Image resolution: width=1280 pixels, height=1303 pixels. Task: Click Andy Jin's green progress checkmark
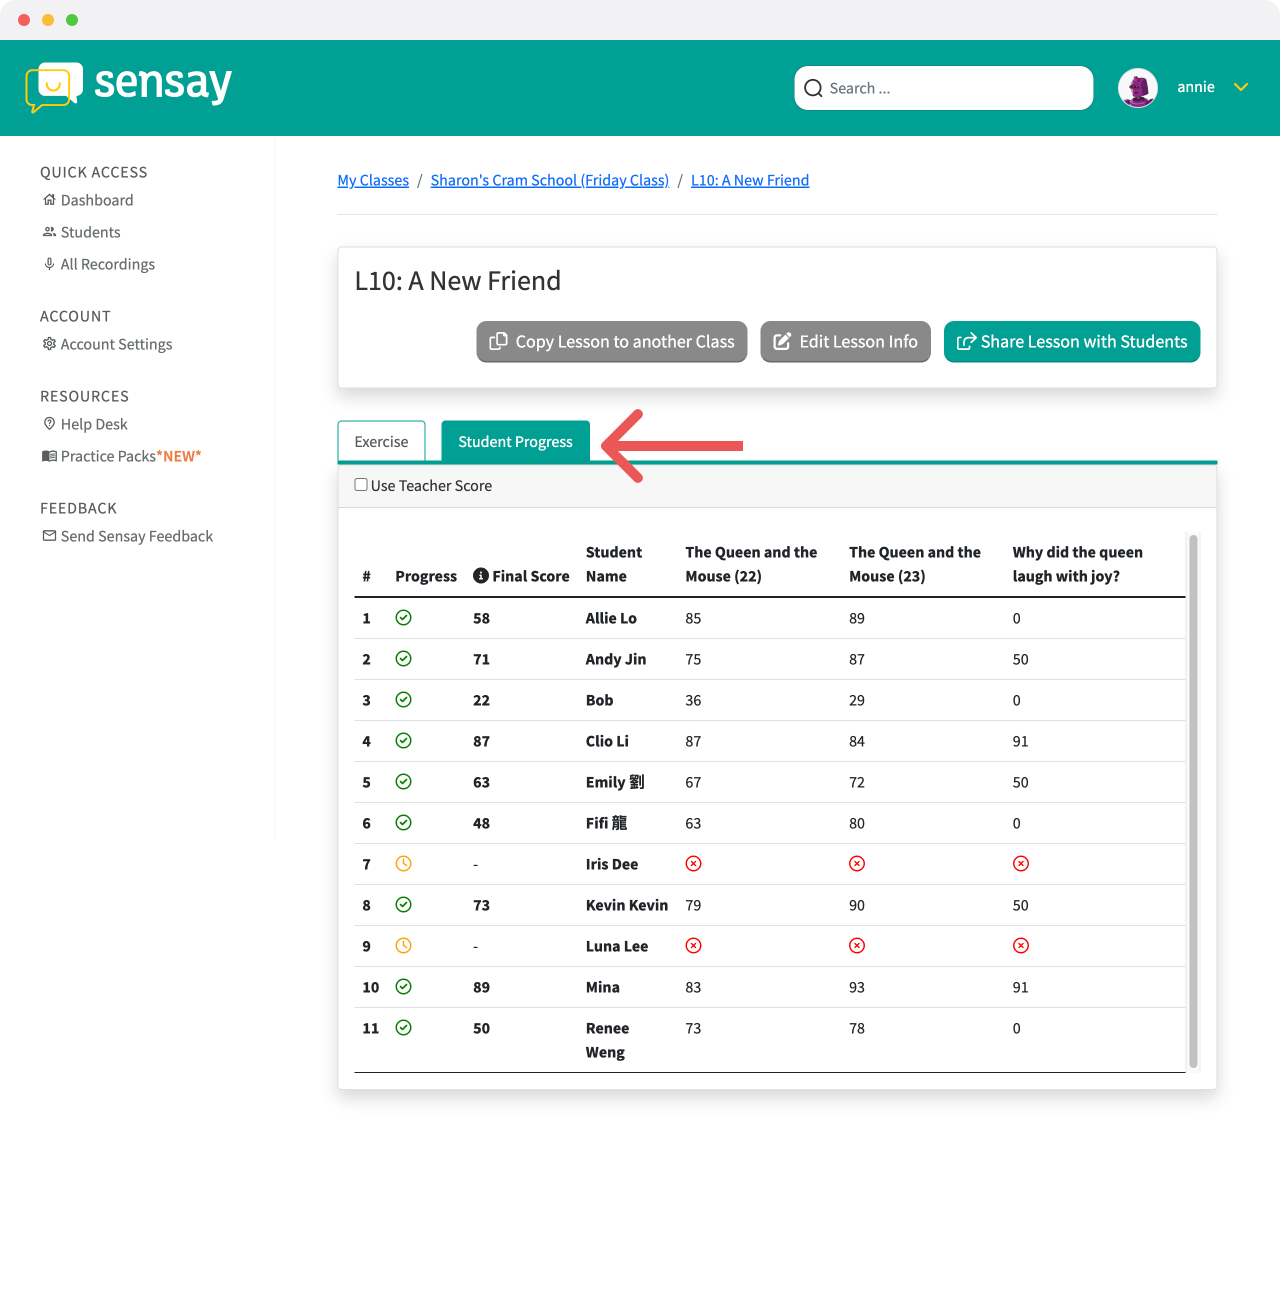tap(404, 659)
